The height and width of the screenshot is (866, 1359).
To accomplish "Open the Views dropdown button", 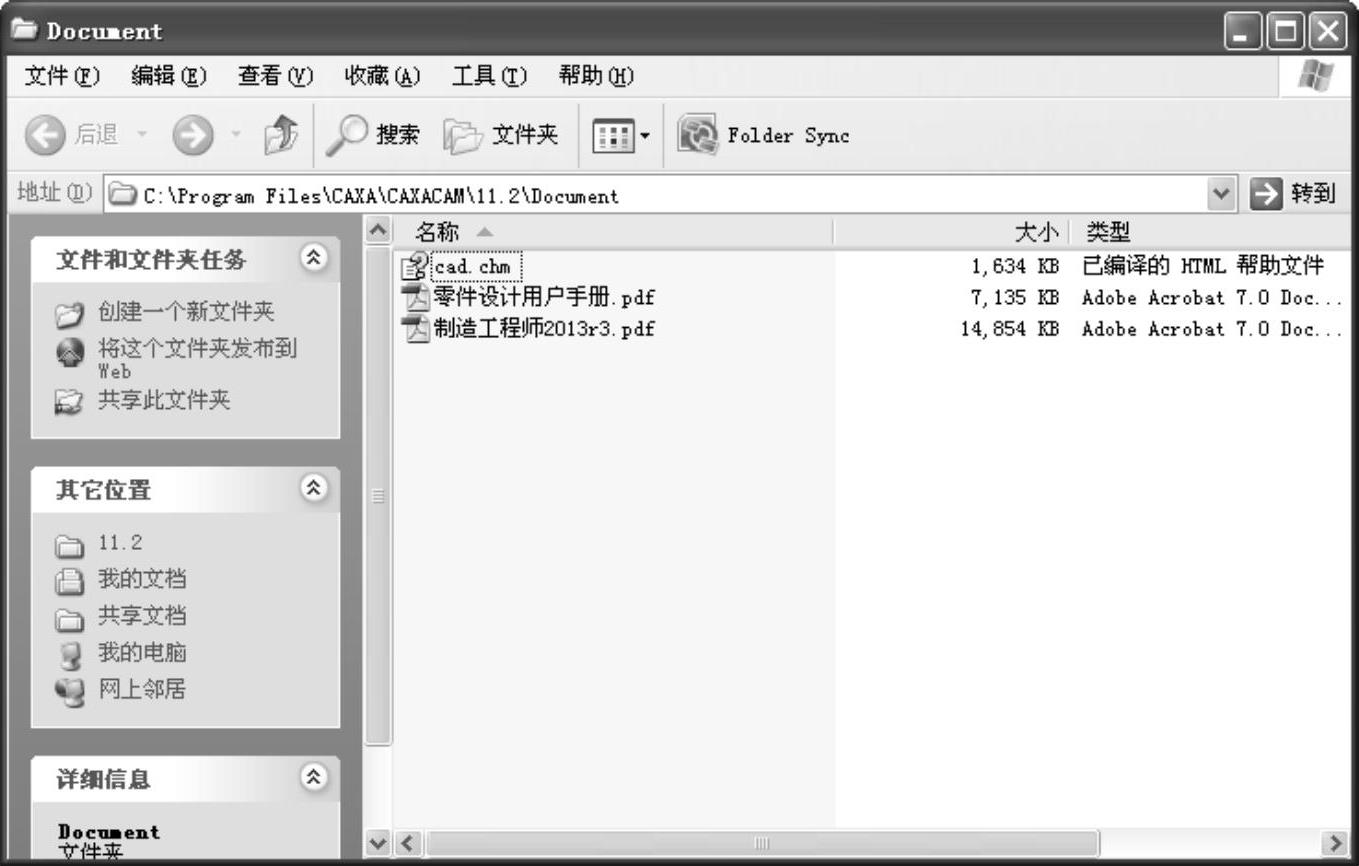I will pos(621,136).
